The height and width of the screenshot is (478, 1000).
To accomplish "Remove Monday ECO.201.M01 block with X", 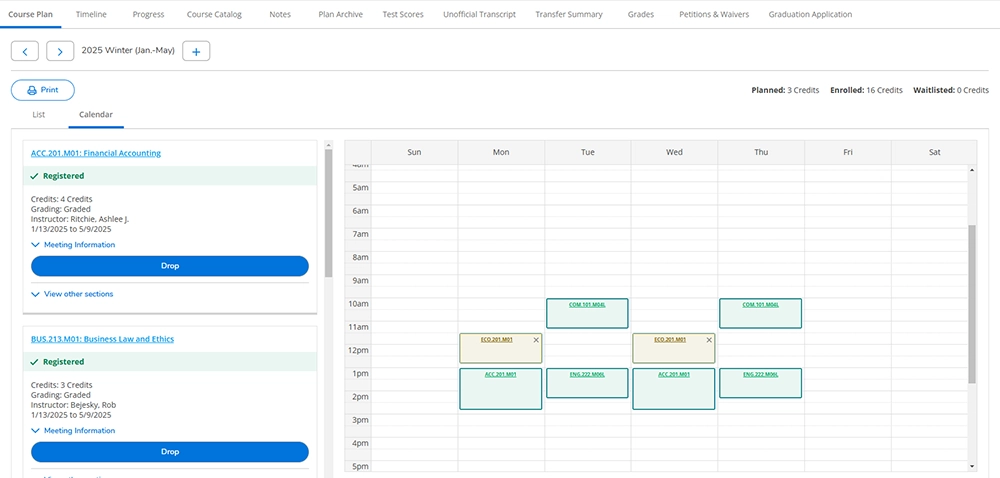I will [x=536, y=340].
